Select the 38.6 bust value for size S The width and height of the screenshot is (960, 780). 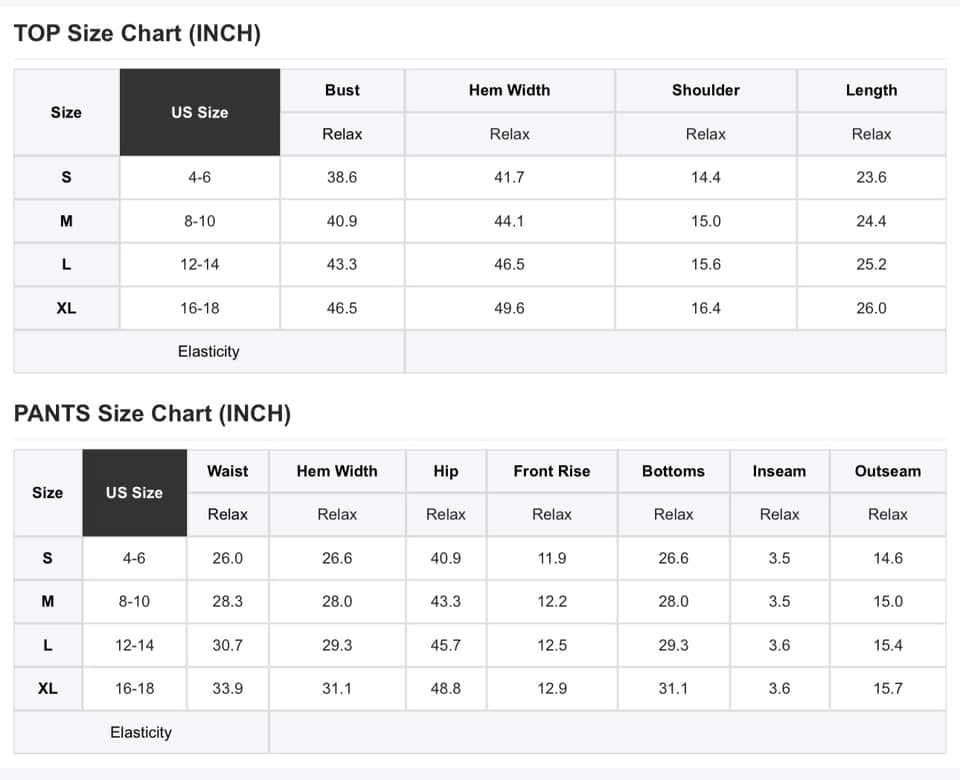[342, 178]
